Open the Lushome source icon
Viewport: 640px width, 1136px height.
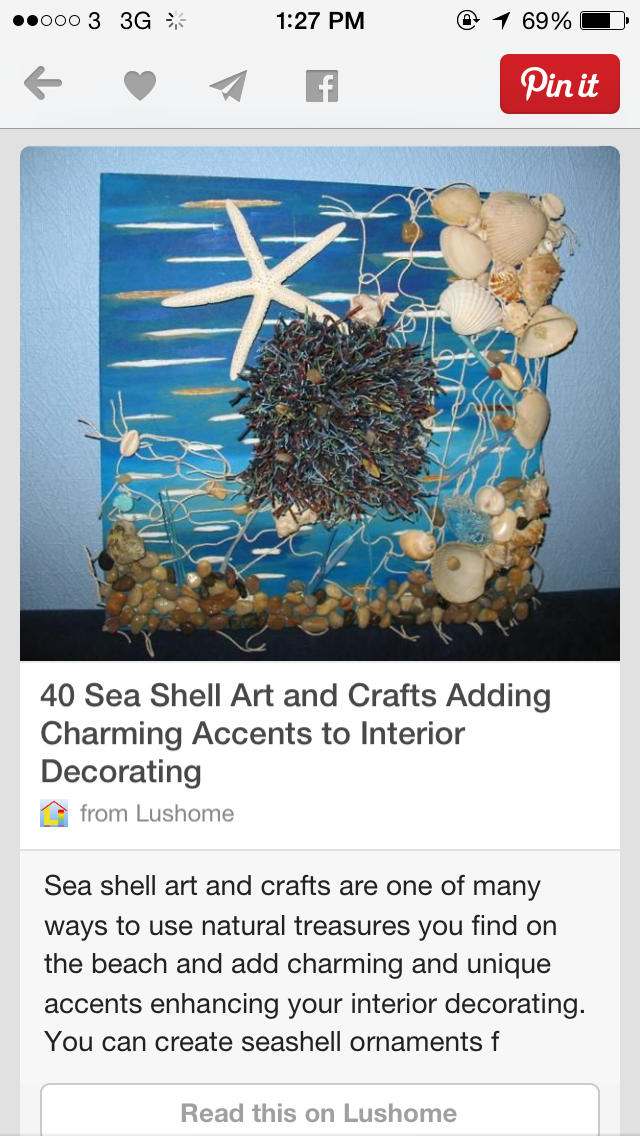point(54,813)
